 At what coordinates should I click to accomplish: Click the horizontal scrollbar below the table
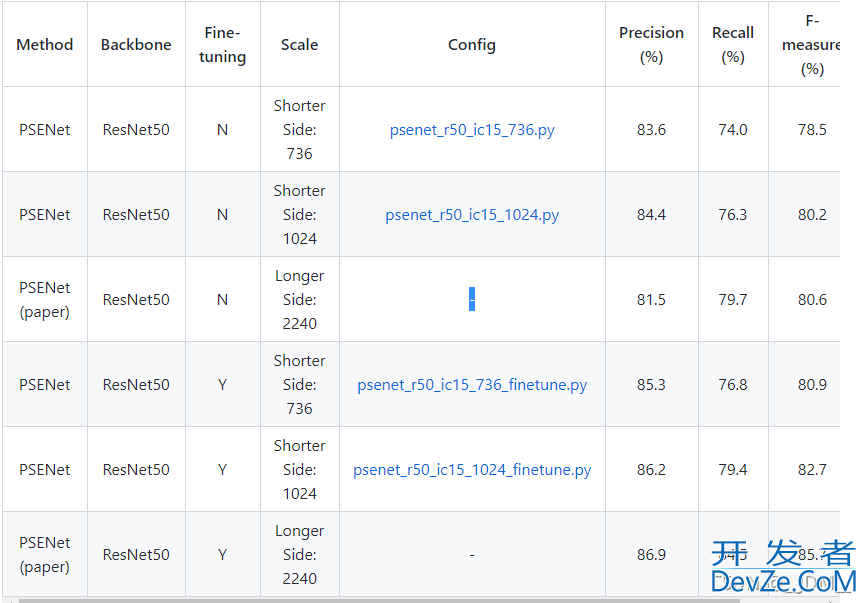point(379,600)
